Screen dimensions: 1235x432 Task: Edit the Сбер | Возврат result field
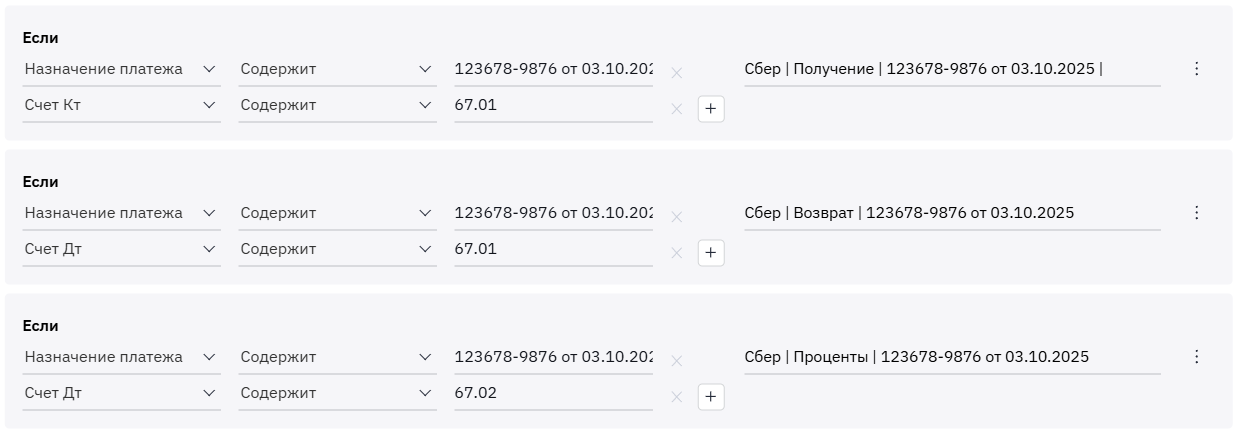pos(951,213)
